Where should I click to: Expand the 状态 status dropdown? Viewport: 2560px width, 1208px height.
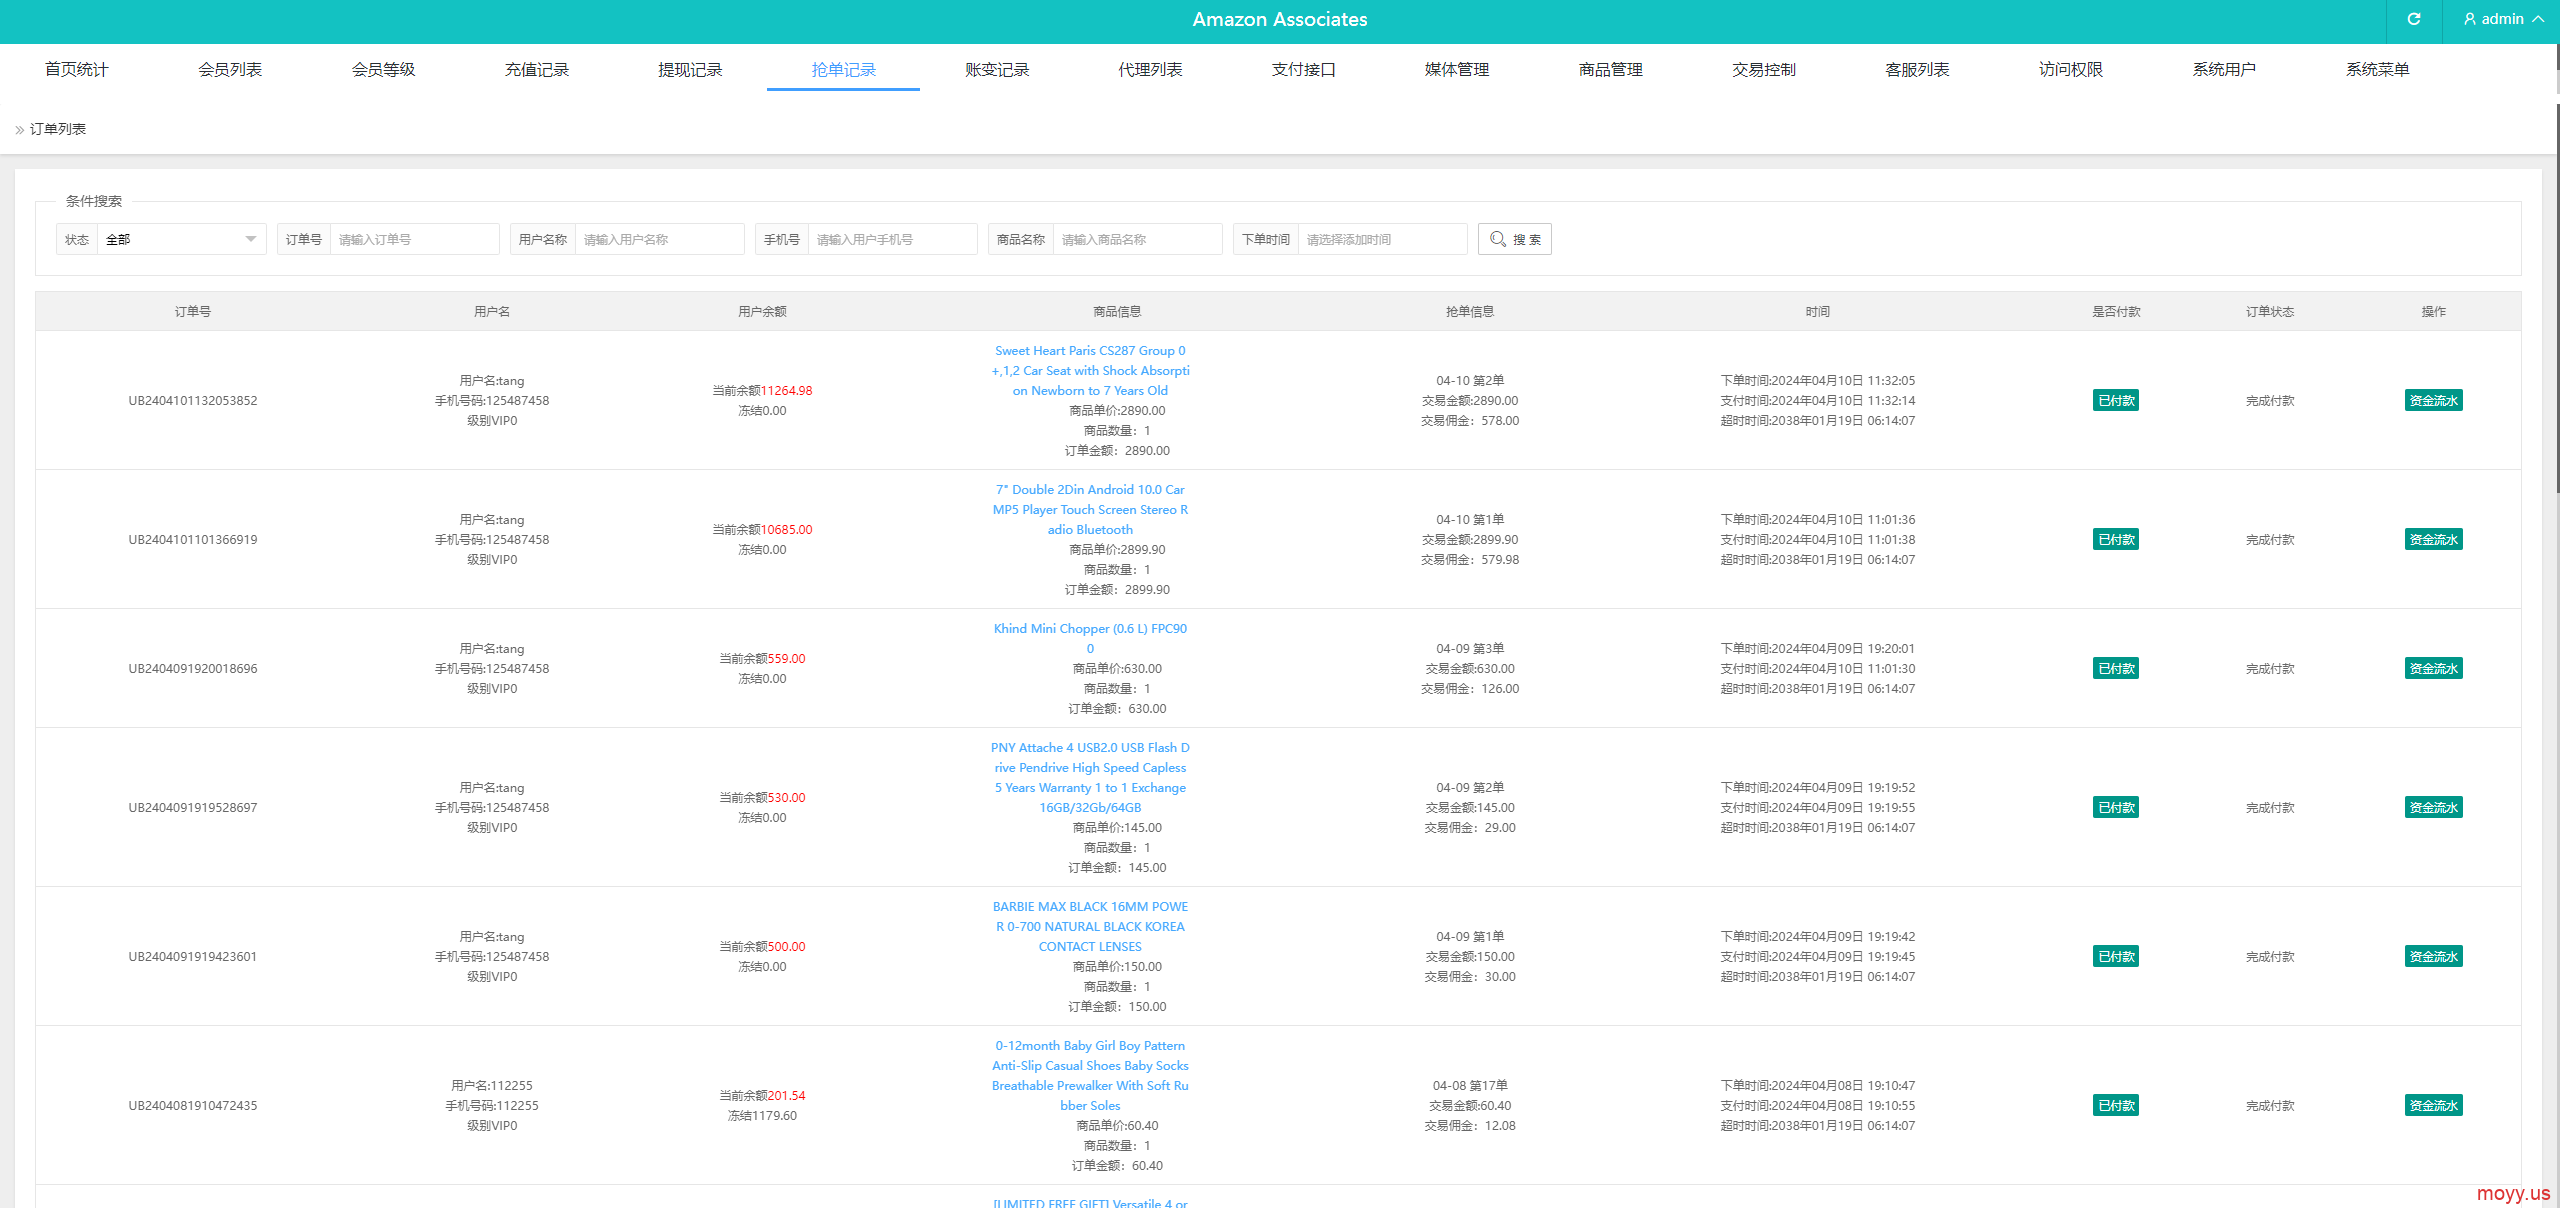[x=181, y=239]
